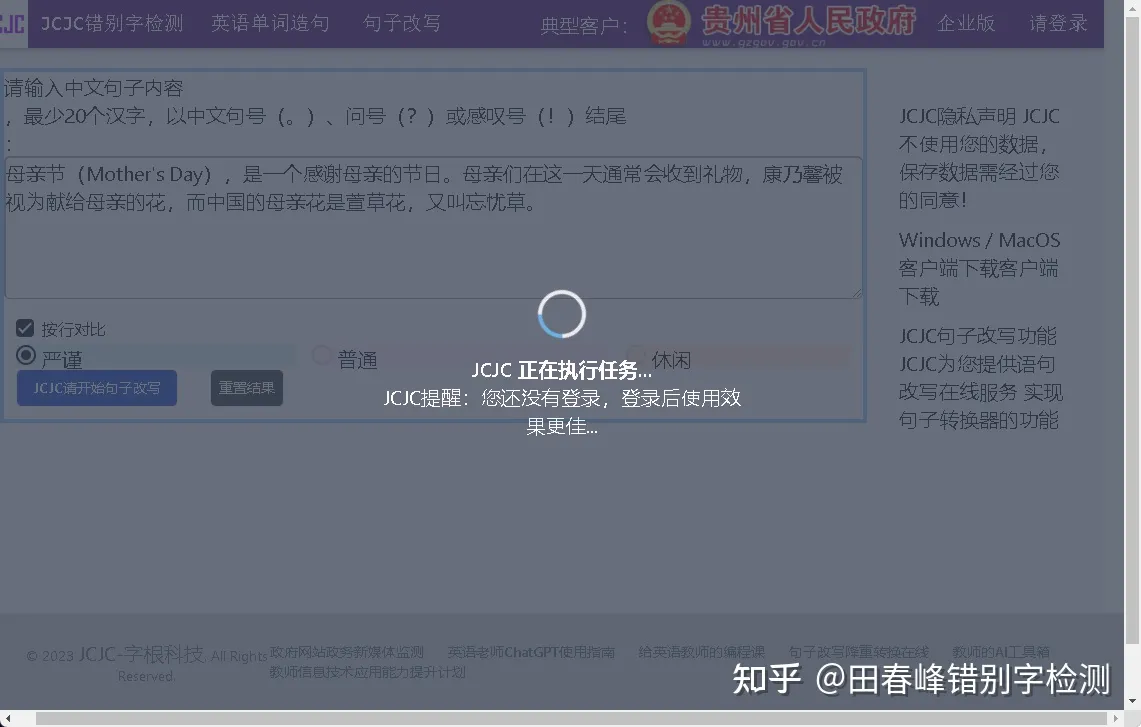This screenshot has height=727, width=1141.
Task: Open 句子改写降重转换在线 footer link
Action: (859, 652)
